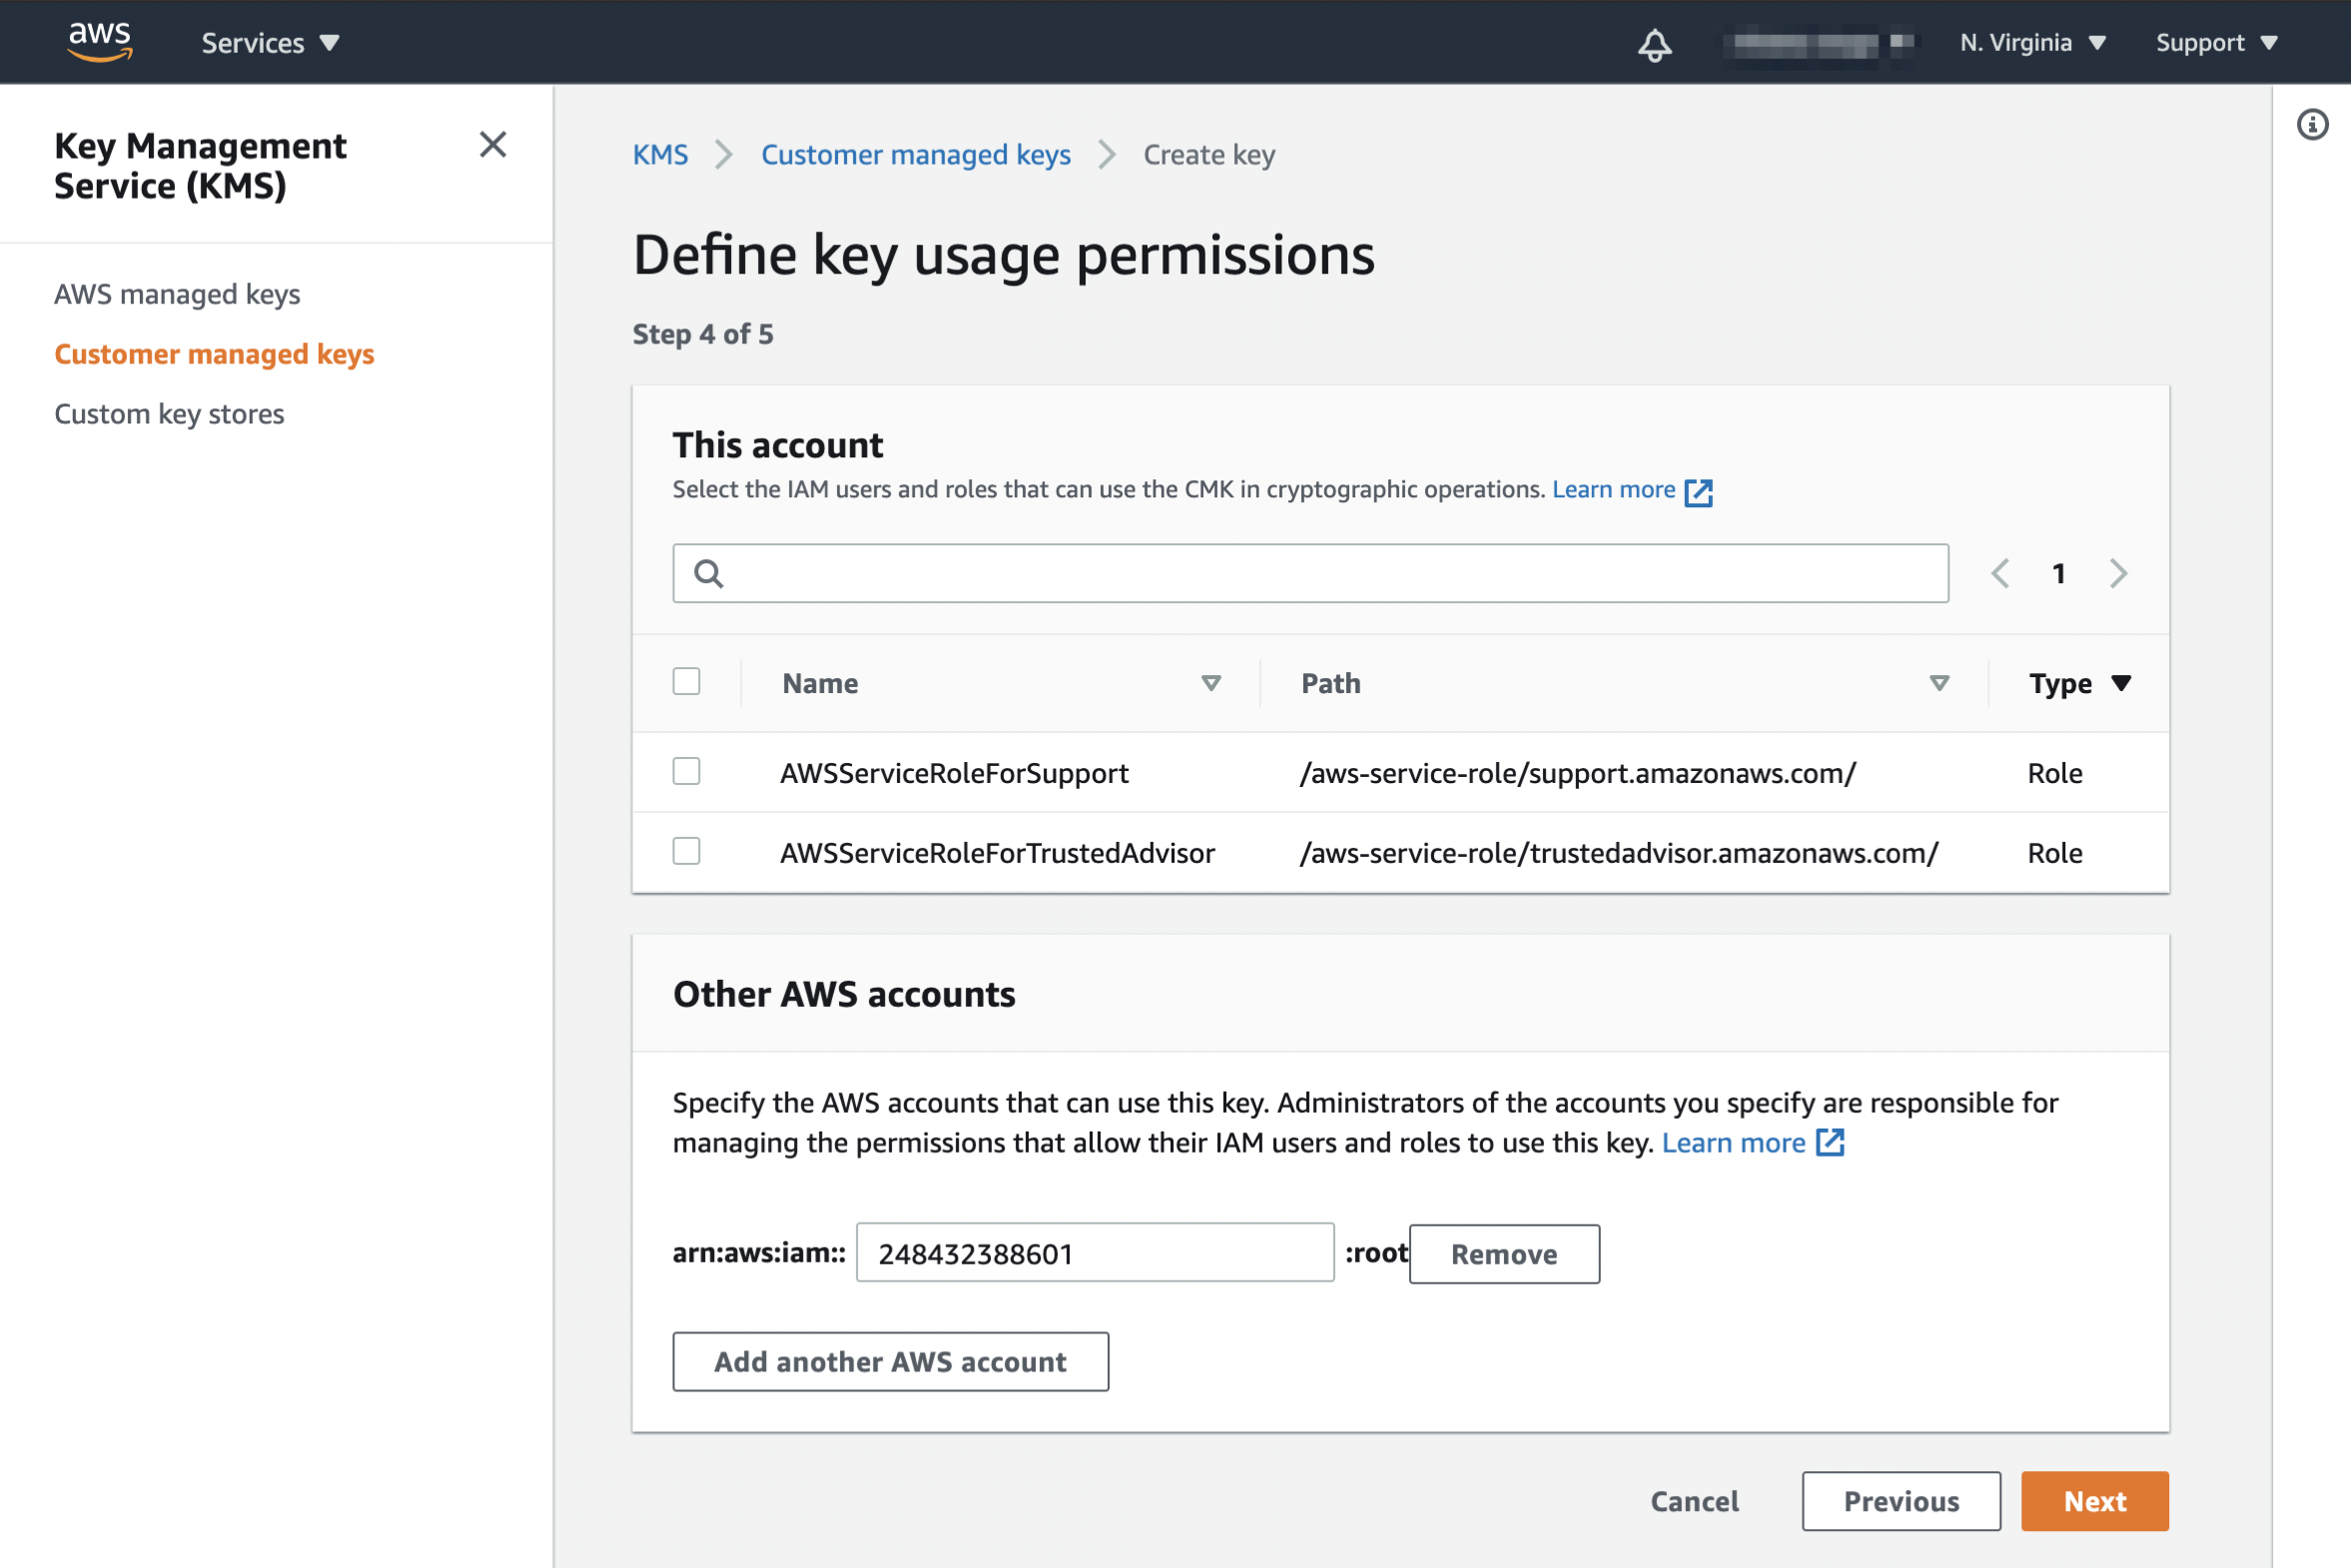Click the search magnifier icon
Viewport: 2351px width, 1568px height.
point(708,574)
